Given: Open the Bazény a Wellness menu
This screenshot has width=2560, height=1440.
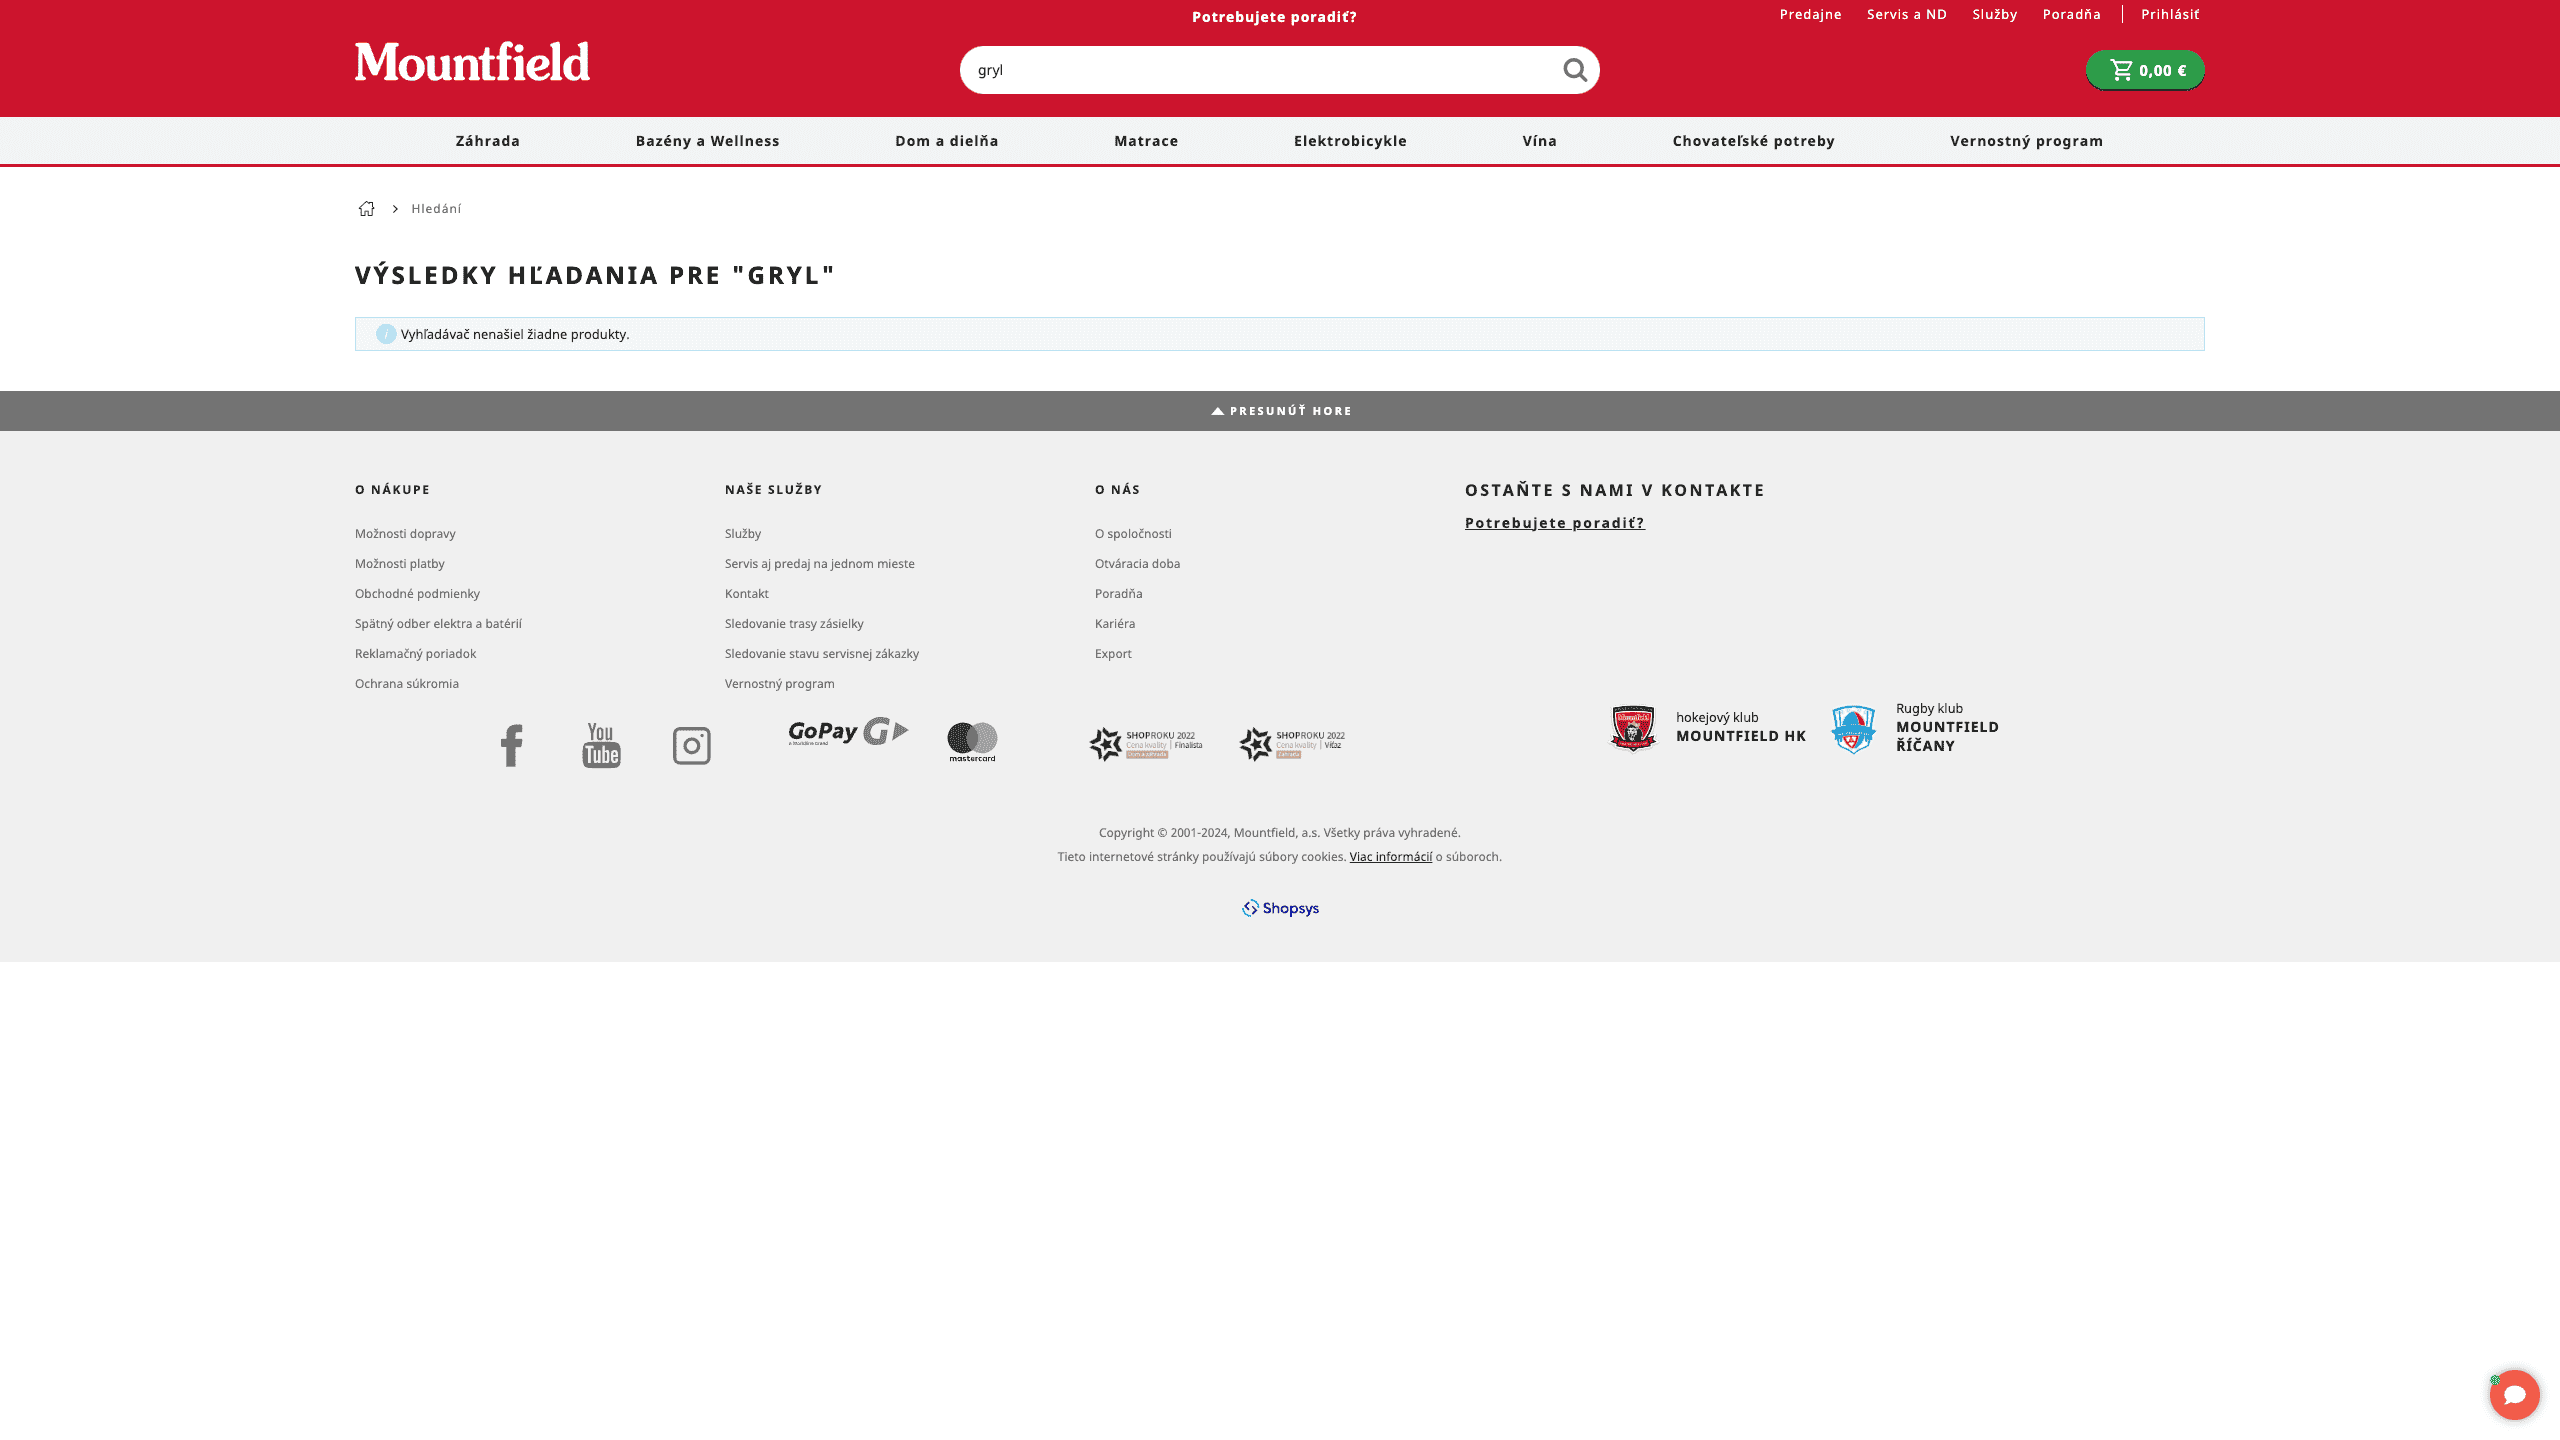Looking at the screenshot, I should [x=707, y=141].
